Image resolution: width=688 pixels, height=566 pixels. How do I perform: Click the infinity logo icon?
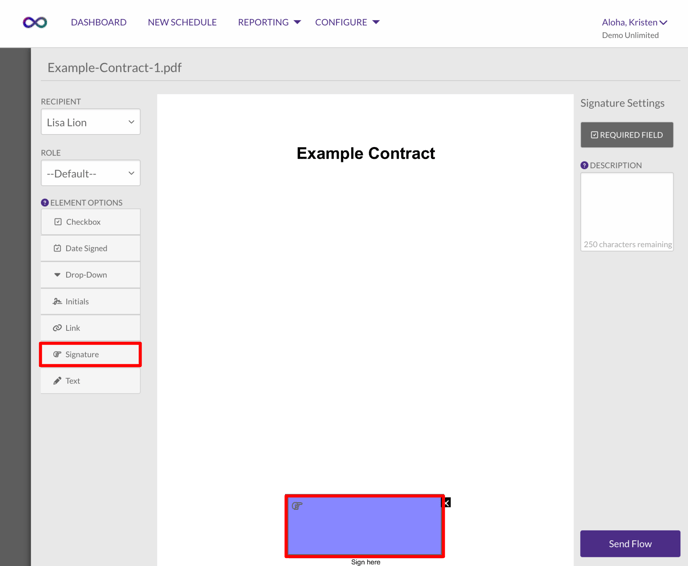[x=35, y=22]
